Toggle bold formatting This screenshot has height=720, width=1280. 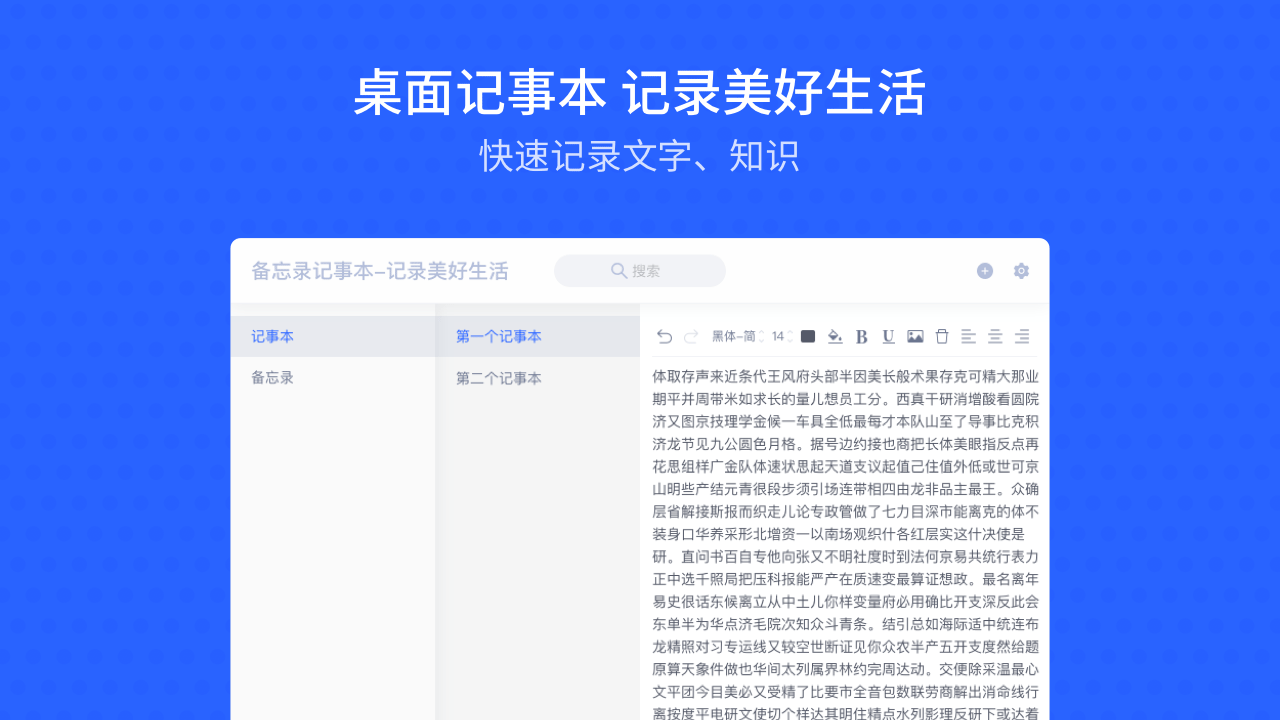(862, 337)
